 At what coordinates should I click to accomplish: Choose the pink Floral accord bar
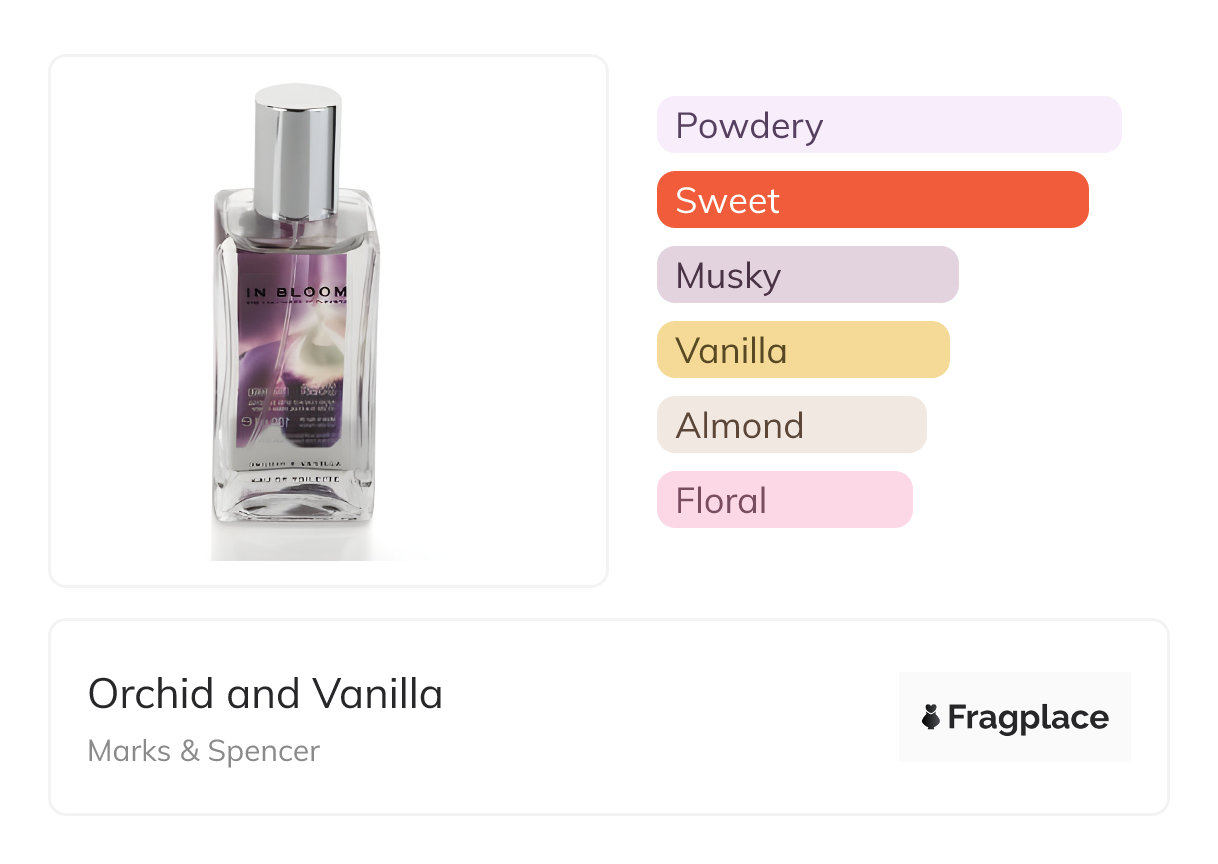coord(784,500)
